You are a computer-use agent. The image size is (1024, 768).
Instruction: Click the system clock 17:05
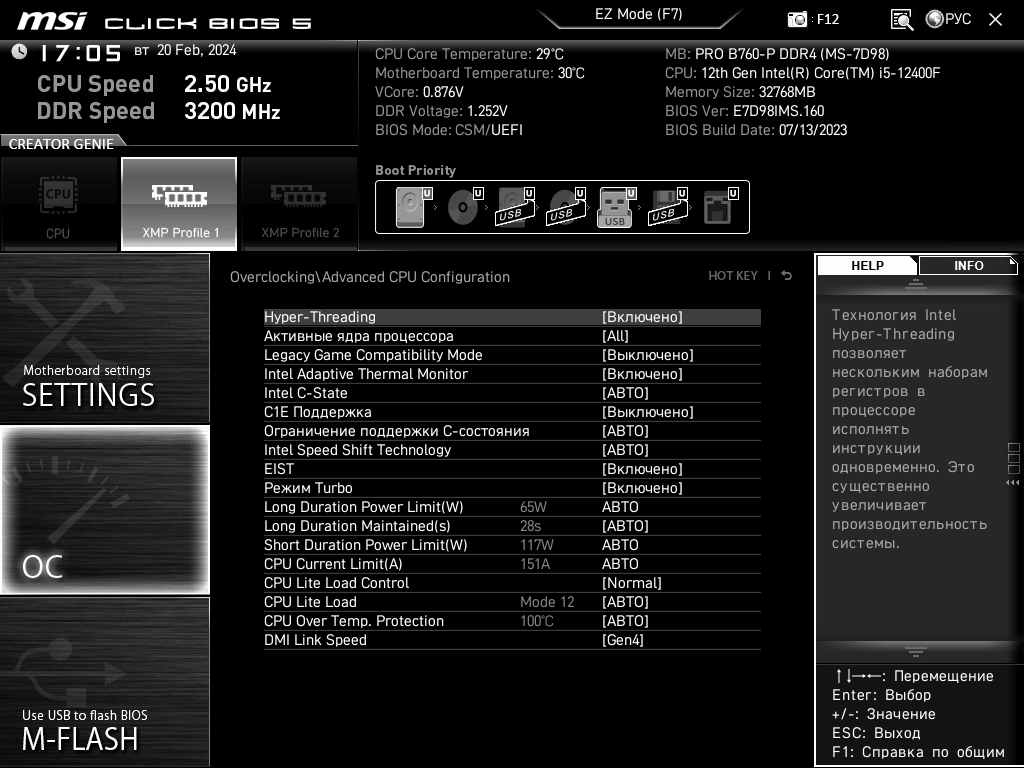point(80,53)
